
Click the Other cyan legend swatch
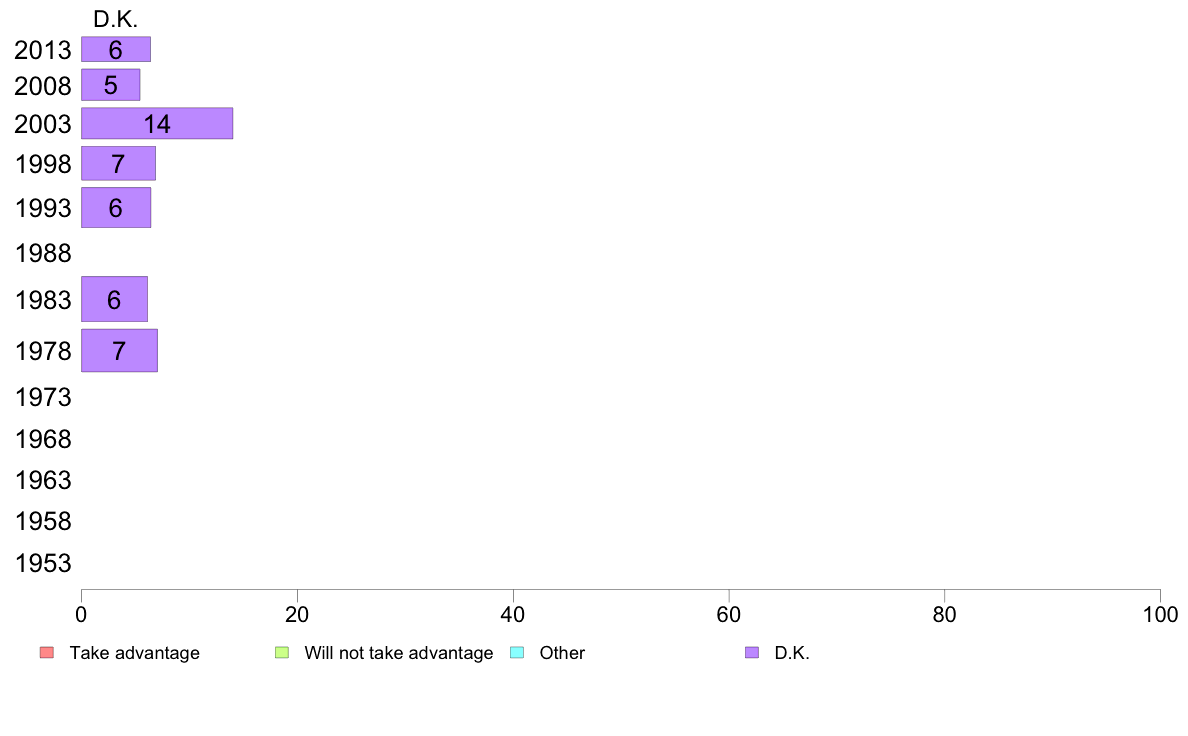[517, 653]
